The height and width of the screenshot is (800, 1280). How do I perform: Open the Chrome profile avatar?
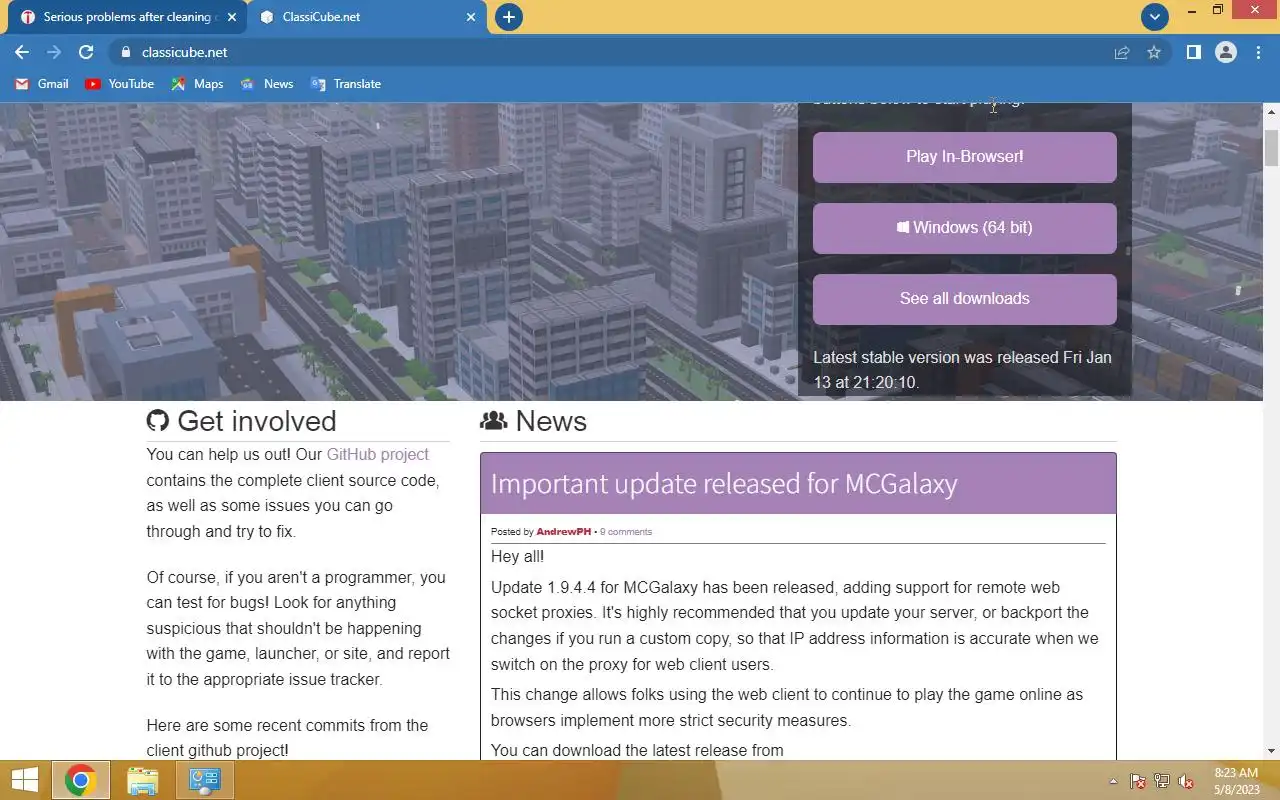1226,52
